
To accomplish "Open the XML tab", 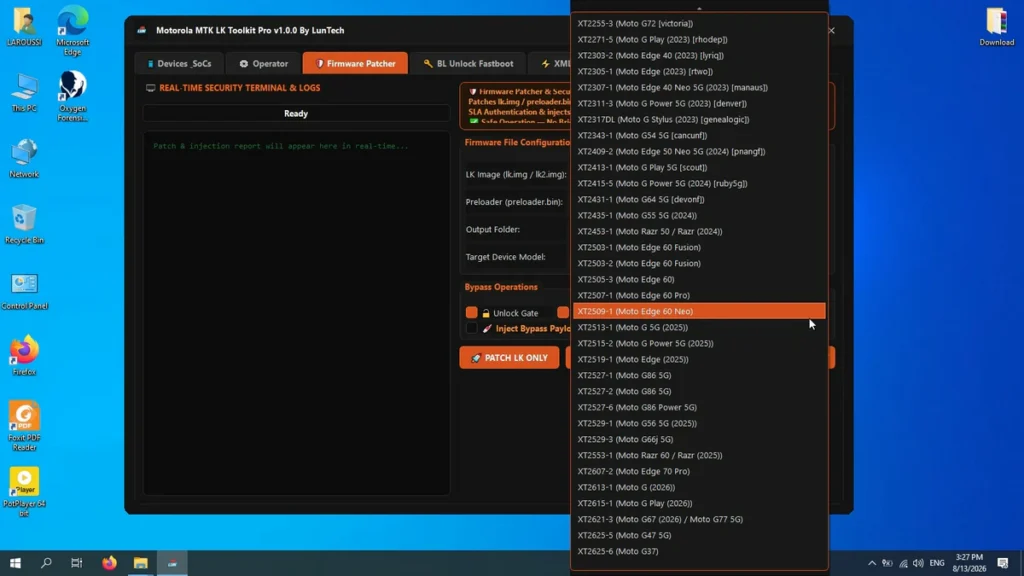I will point(554,63).
